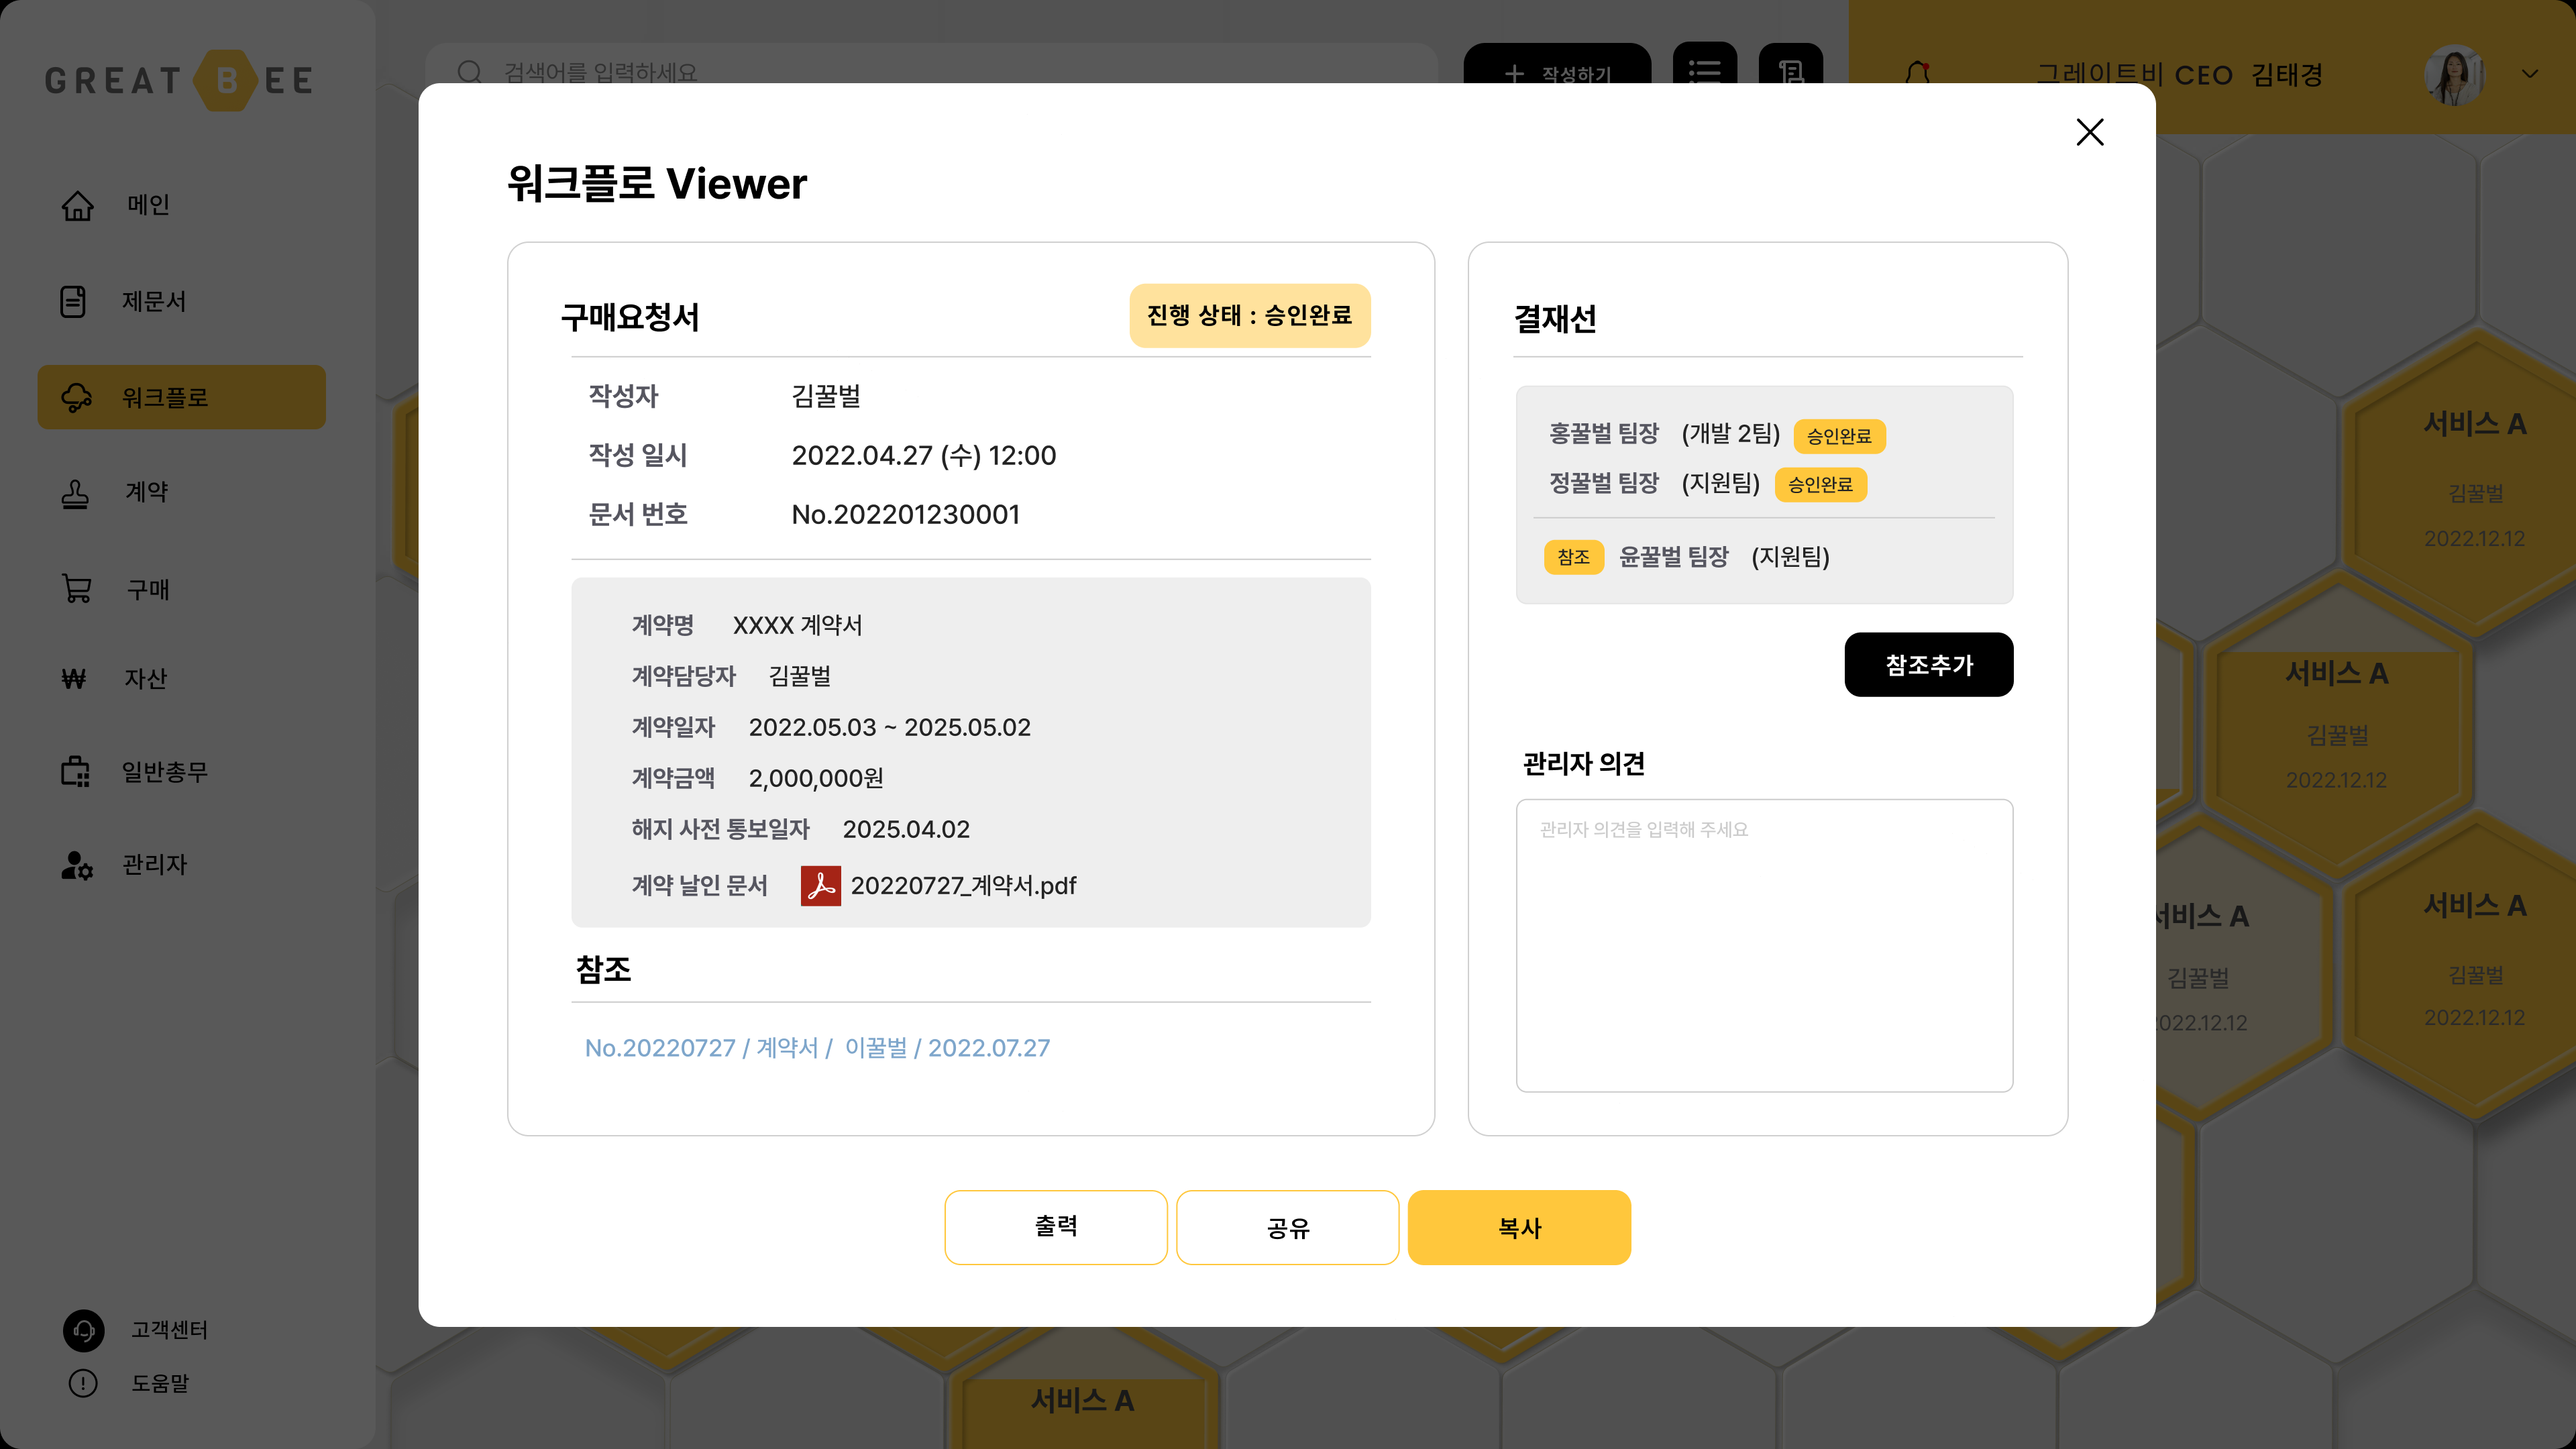This screenshot has height=1449, width=2576.
Task: Click the 일반총무 briefcase icon
Action: pyautogui.click(x=75, y=771)
